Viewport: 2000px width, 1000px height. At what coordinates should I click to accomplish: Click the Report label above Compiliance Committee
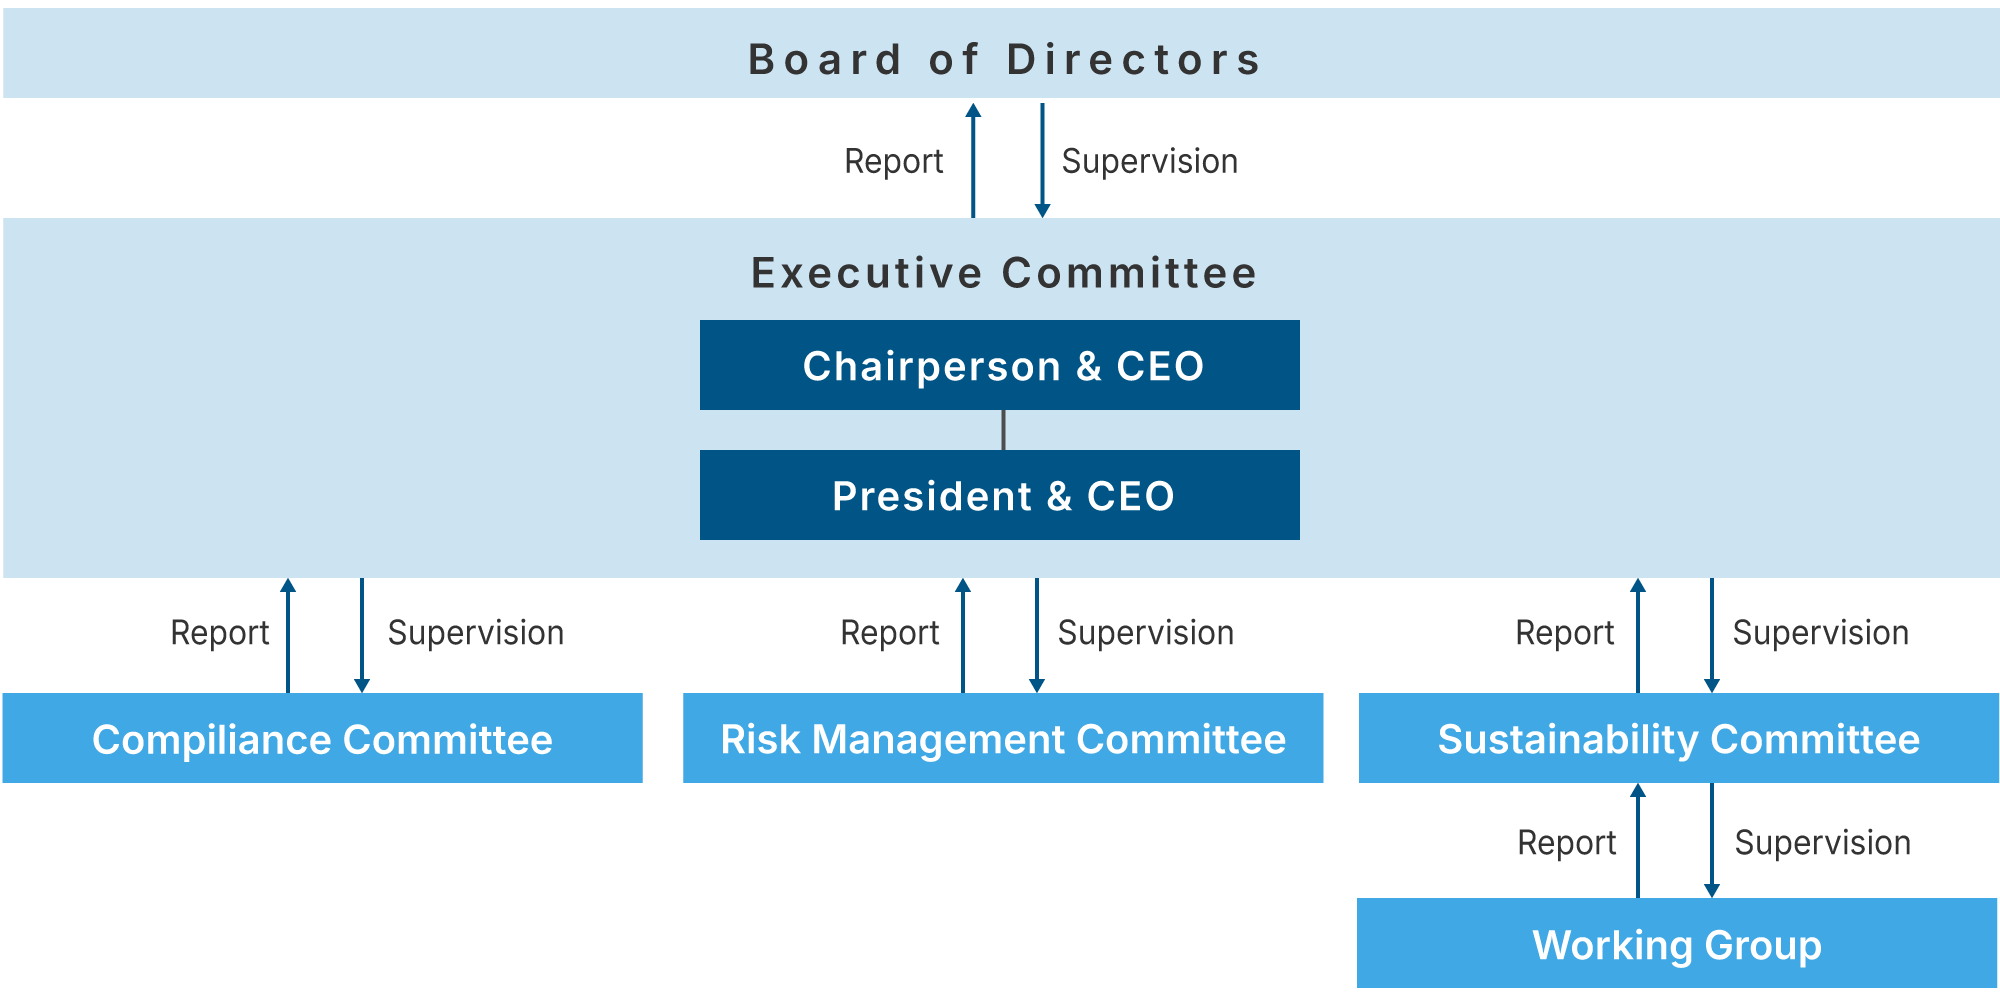pos(220,633)
